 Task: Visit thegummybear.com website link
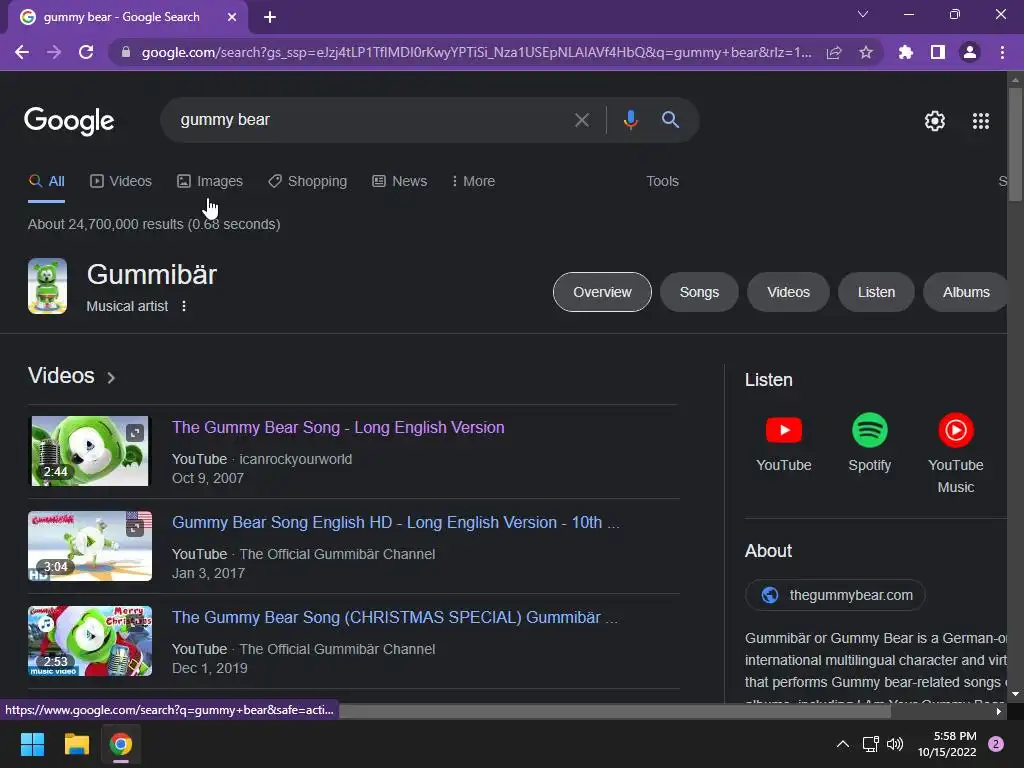tap(835, 595)
